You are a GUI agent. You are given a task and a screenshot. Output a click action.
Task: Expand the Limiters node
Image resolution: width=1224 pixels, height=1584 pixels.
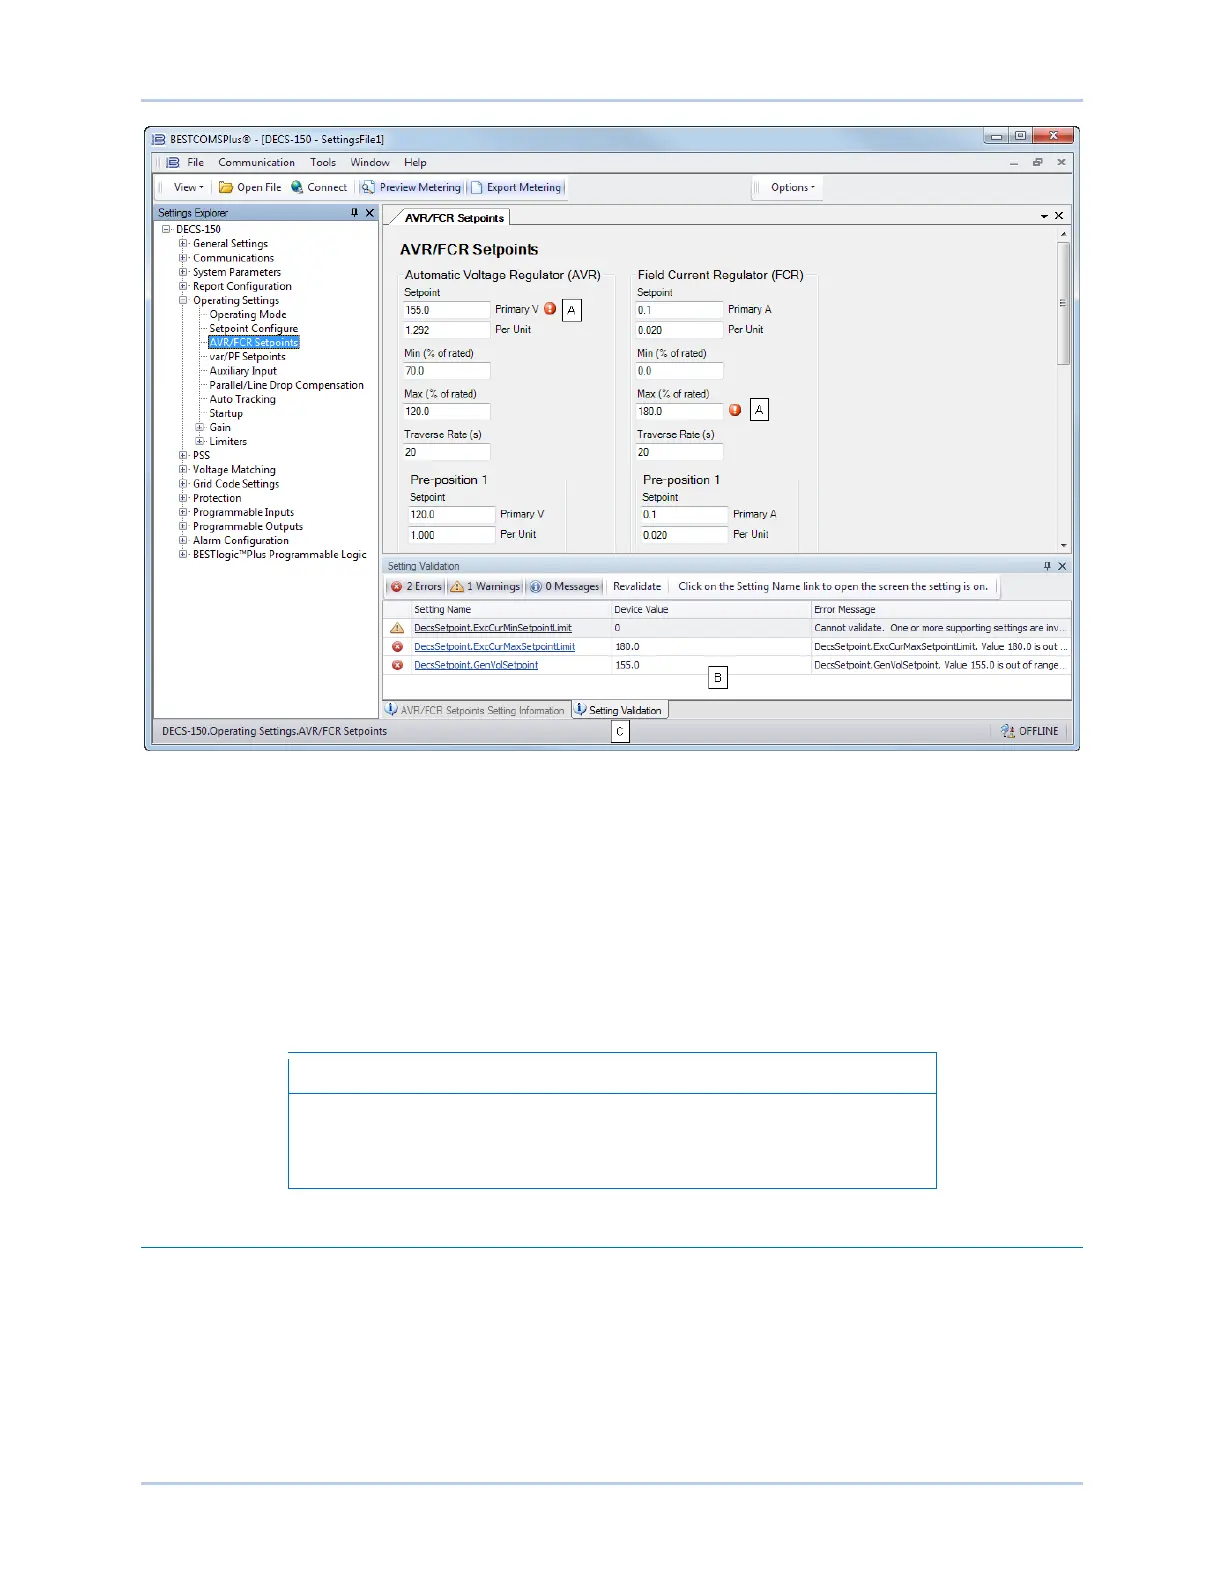[x=200, y=441]
